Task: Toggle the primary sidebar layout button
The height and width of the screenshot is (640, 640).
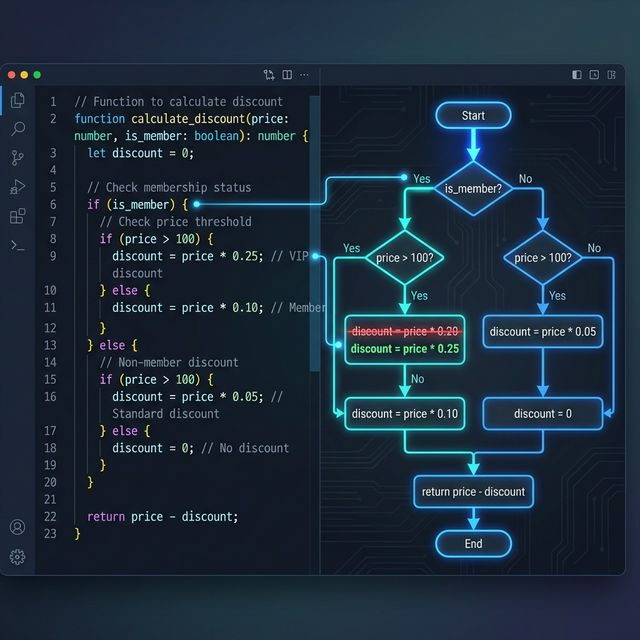Action: coord(577,75)
